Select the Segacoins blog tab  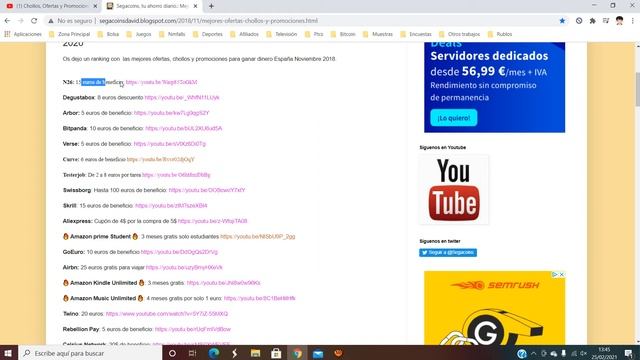click(152, 6)
